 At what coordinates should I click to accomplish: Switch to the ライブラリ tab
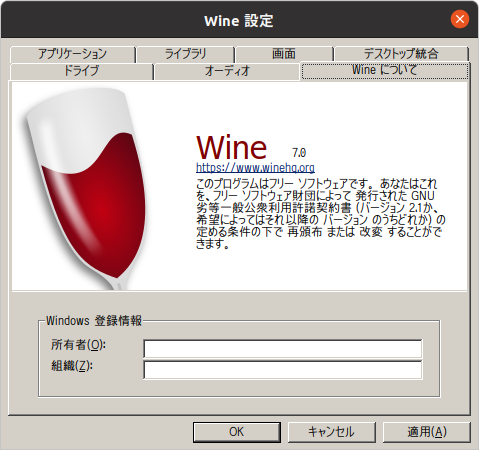(185, 54)
